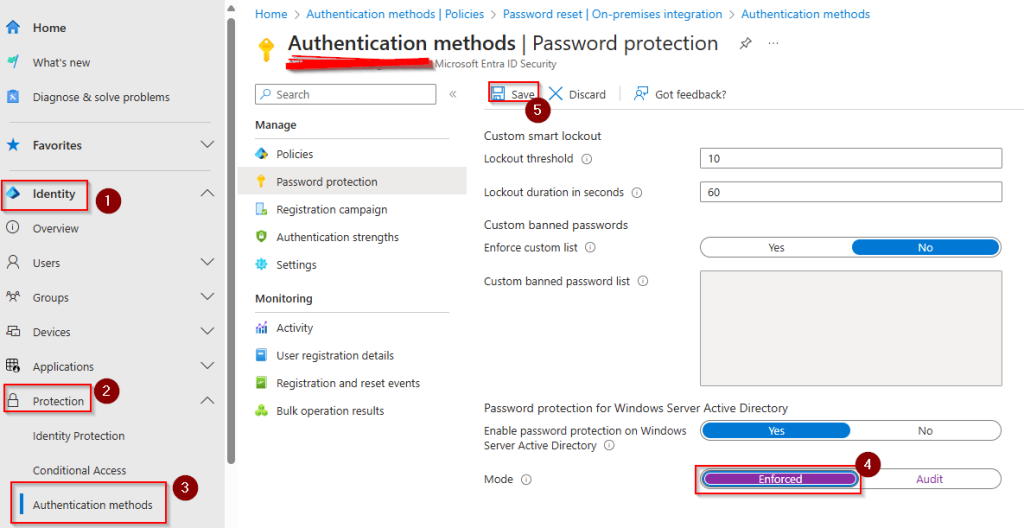Screen dimensions: 1024x528
Task: Collapse the menu with the double-chevron icon
Action: [x=452, y=94]
